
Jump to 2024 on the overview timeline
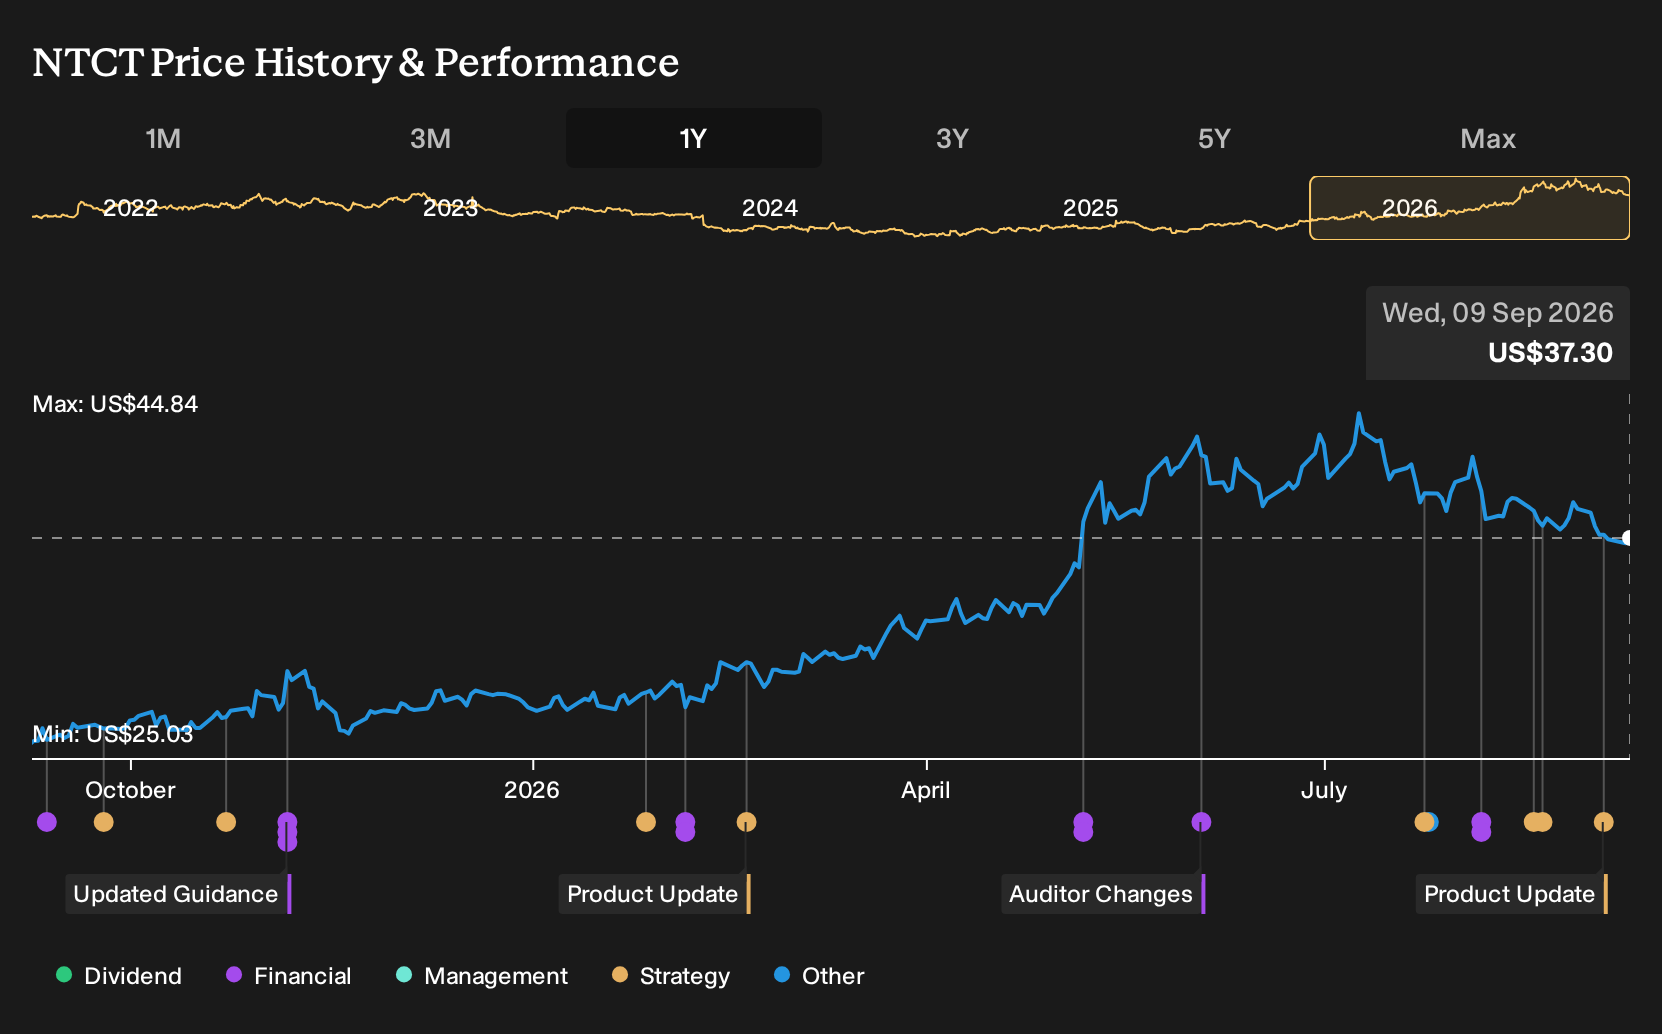point(770,208)
